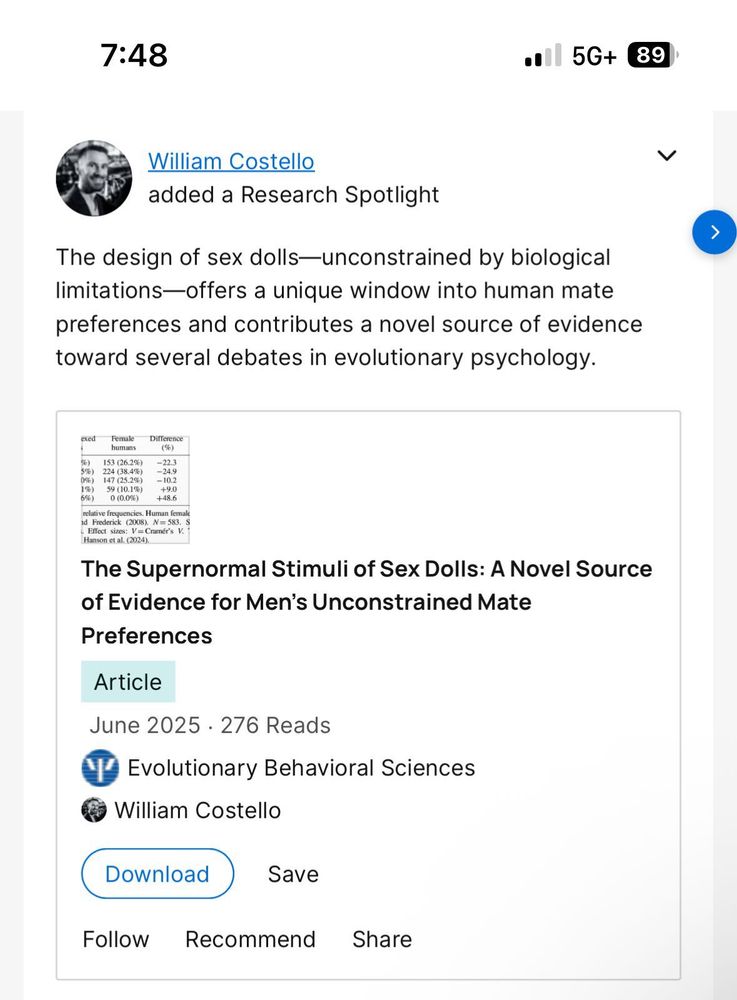Recommend this article
The image size is (737, 1000).
coord(250,939)
